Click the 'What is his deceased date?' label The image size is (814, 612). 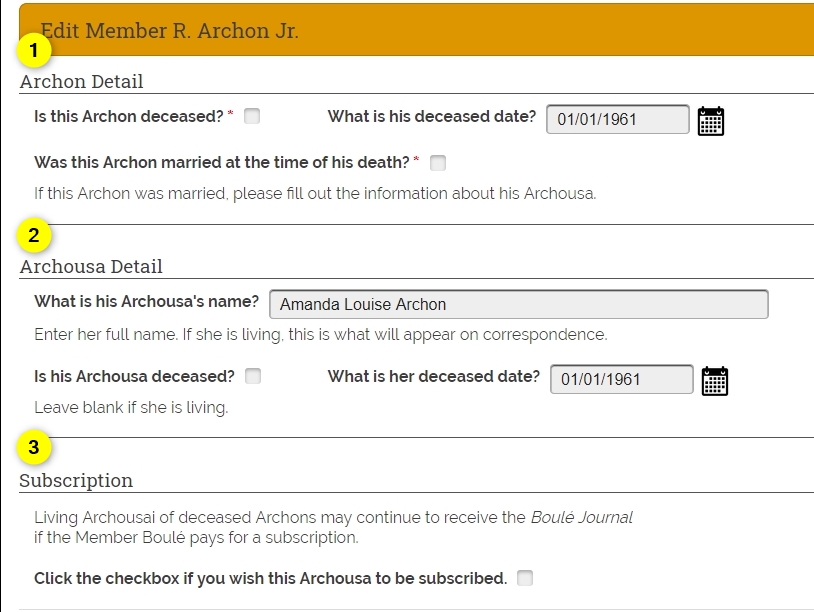431,116
